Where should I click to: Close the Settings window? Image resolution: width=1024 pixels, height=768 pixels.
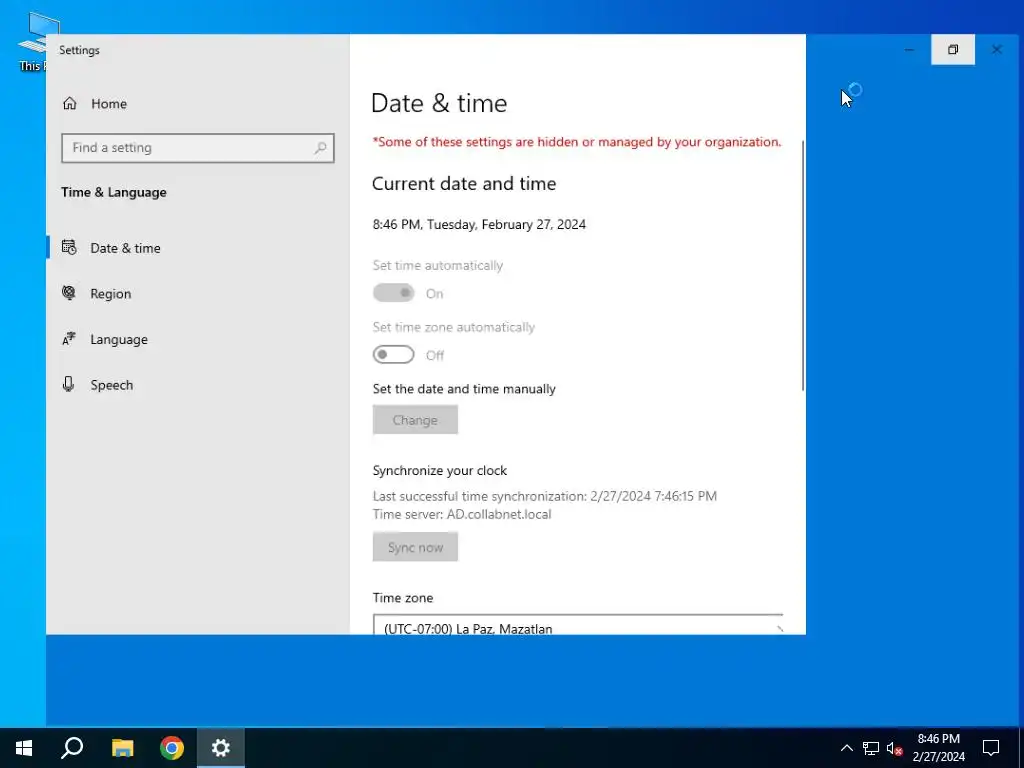tap(997, 50)
